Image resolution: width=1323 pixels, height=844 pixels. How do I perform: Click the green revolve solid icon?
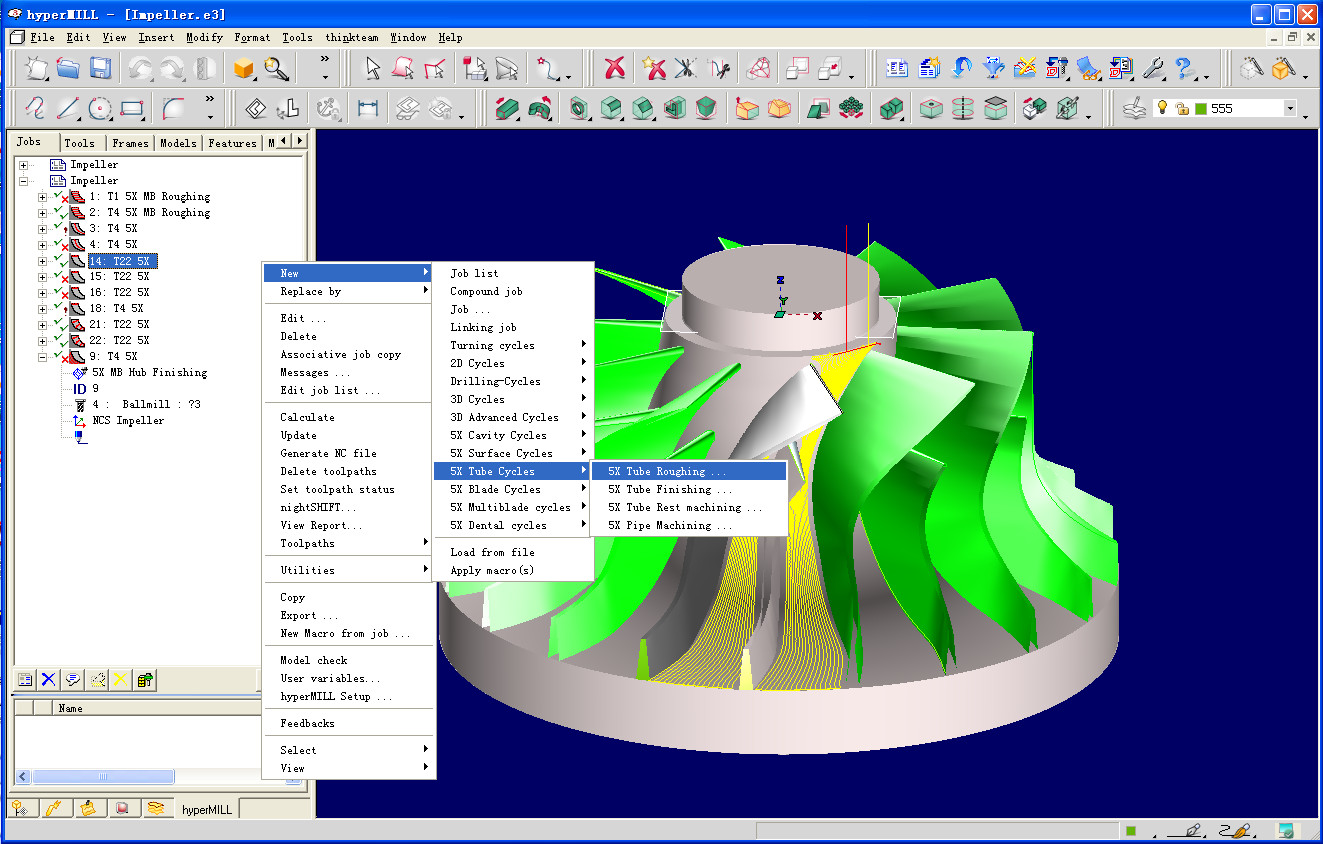(x=539, y=108)
